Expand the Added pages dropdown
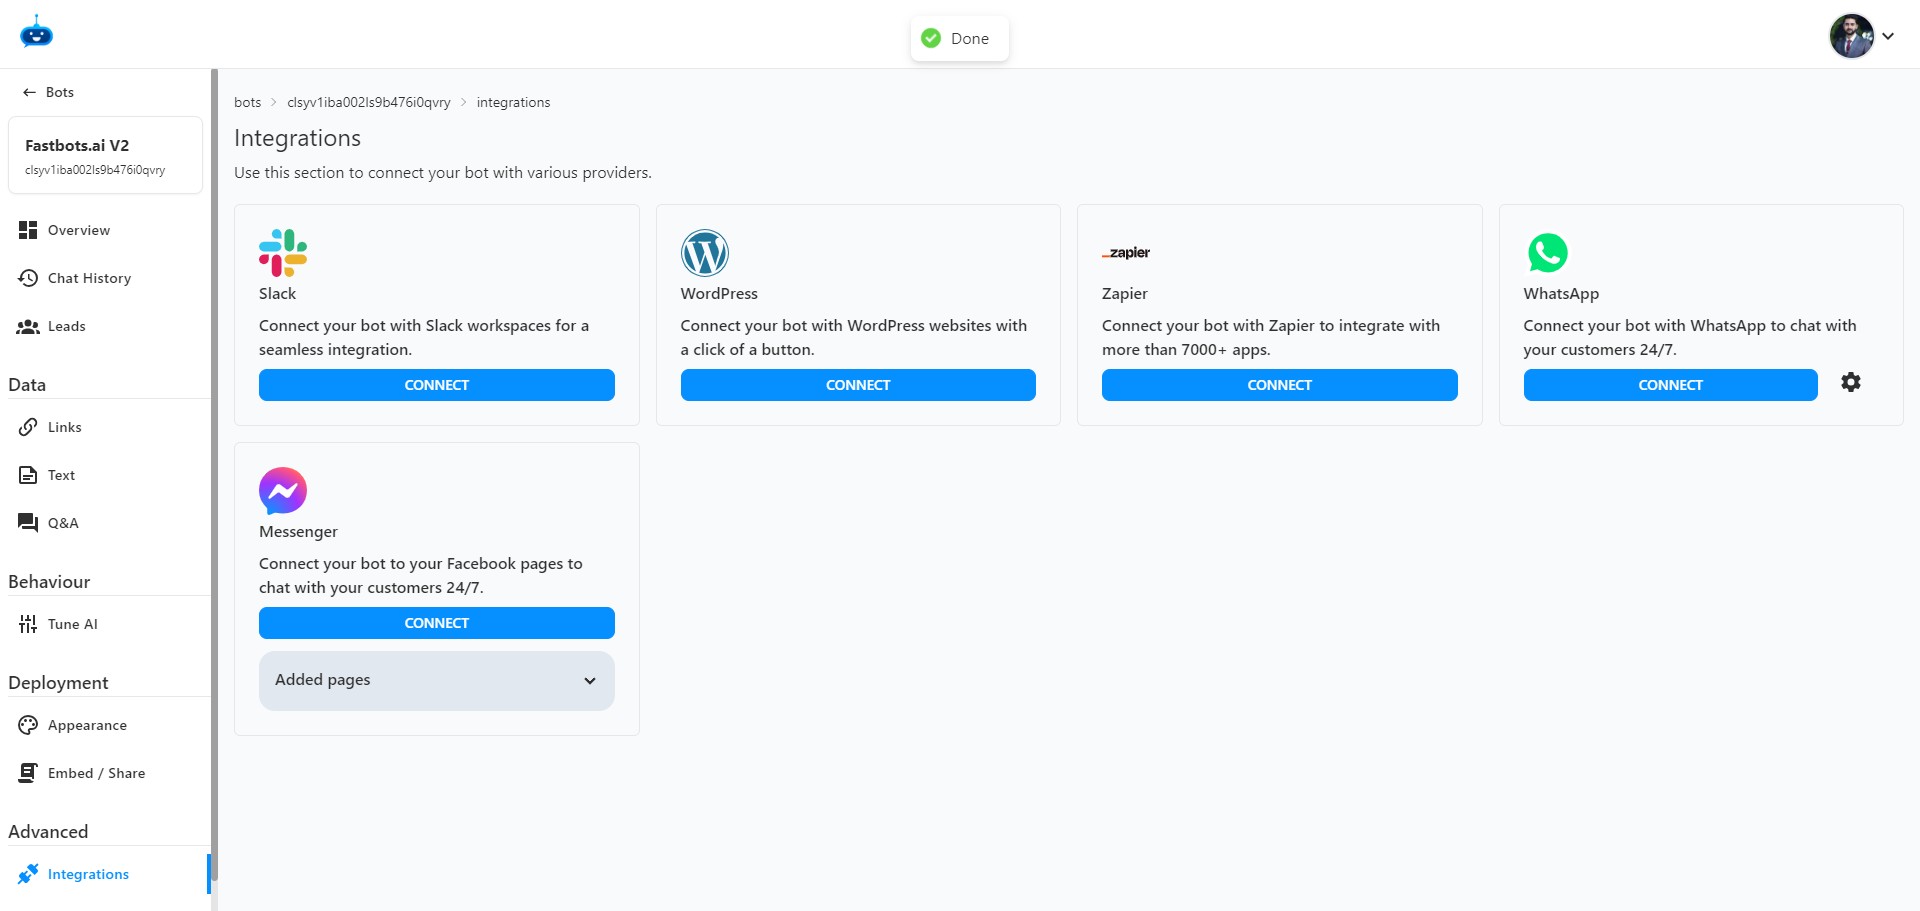This screenshot has width=1920, height=911. pyautogui.click(x=437, y=681)
